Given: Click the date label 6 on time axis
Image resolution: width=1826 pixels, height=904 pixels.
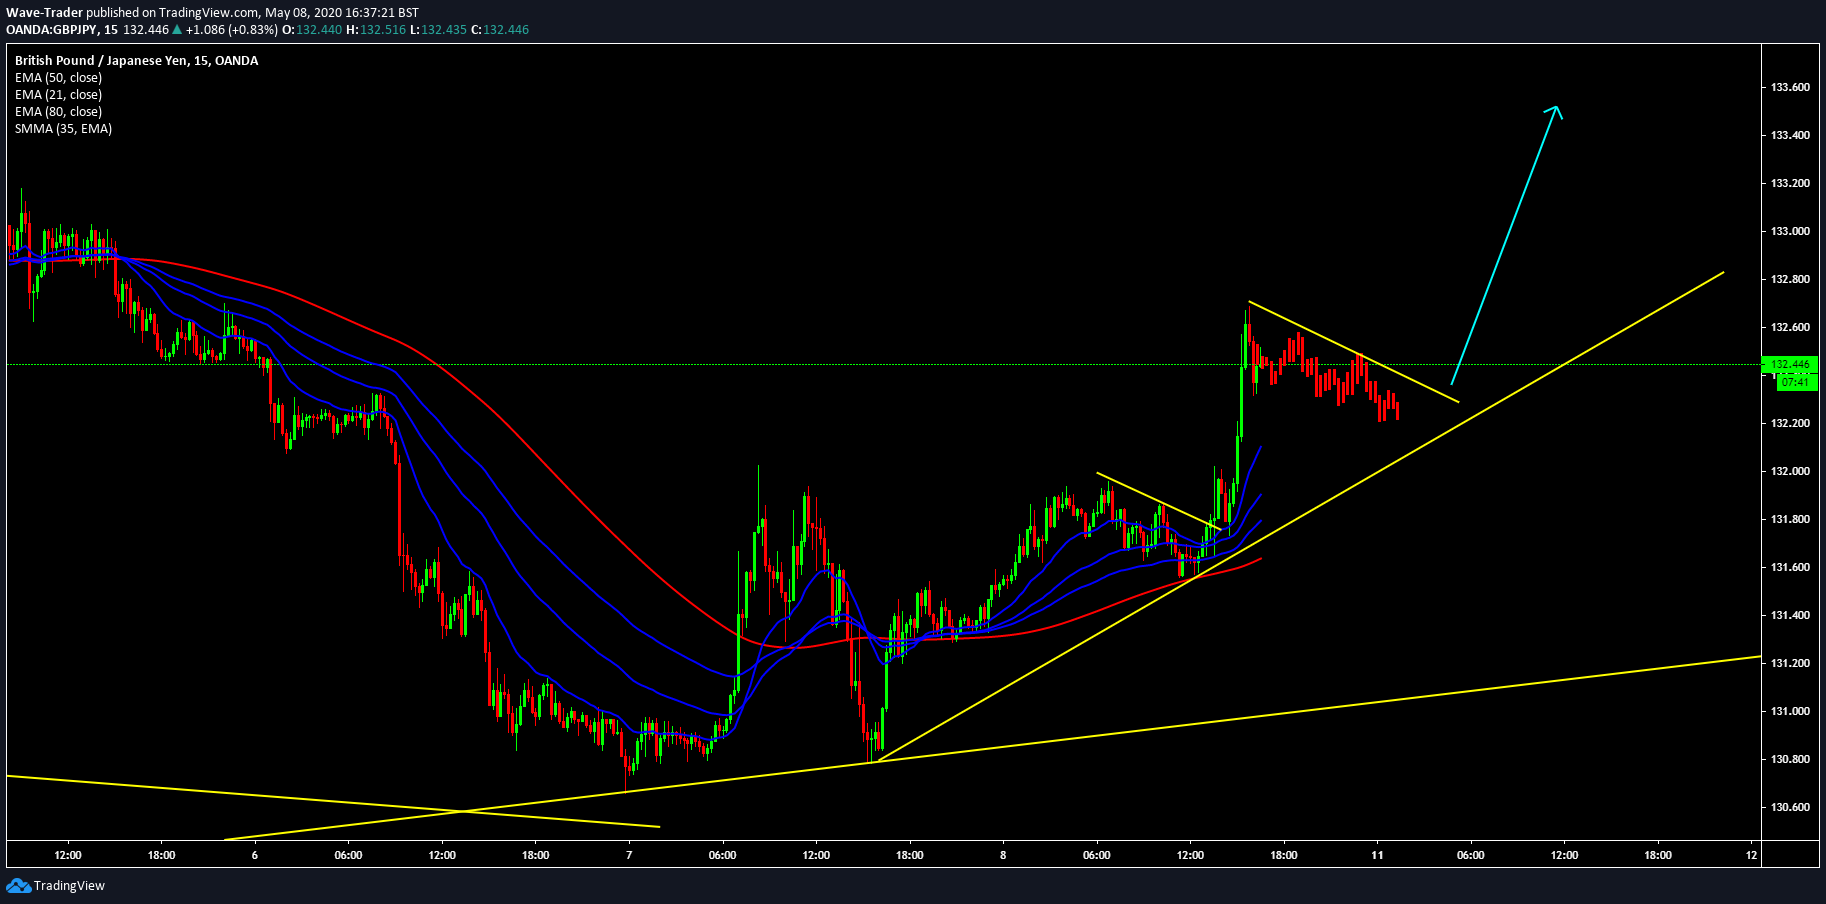Looking at the screenshot, I should (x=255, y=856).
